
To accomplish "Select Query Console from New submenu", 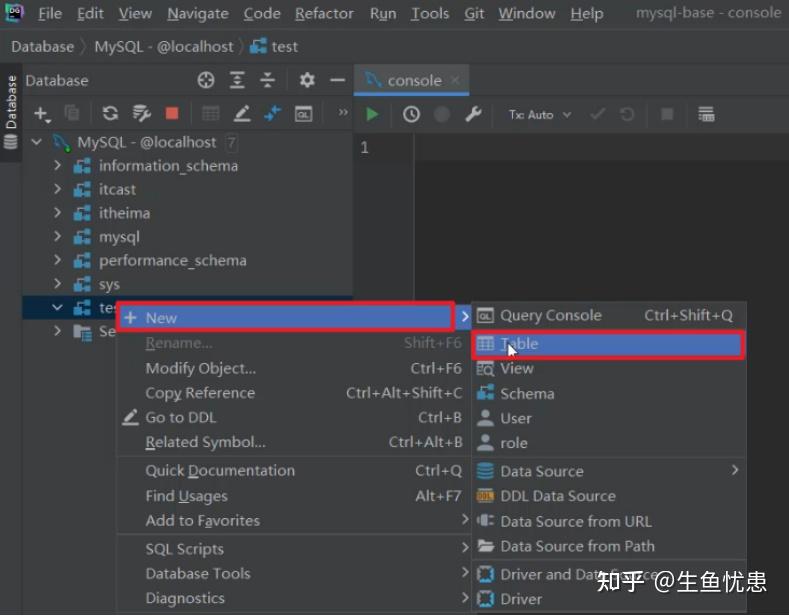I will tap(550, 315).
